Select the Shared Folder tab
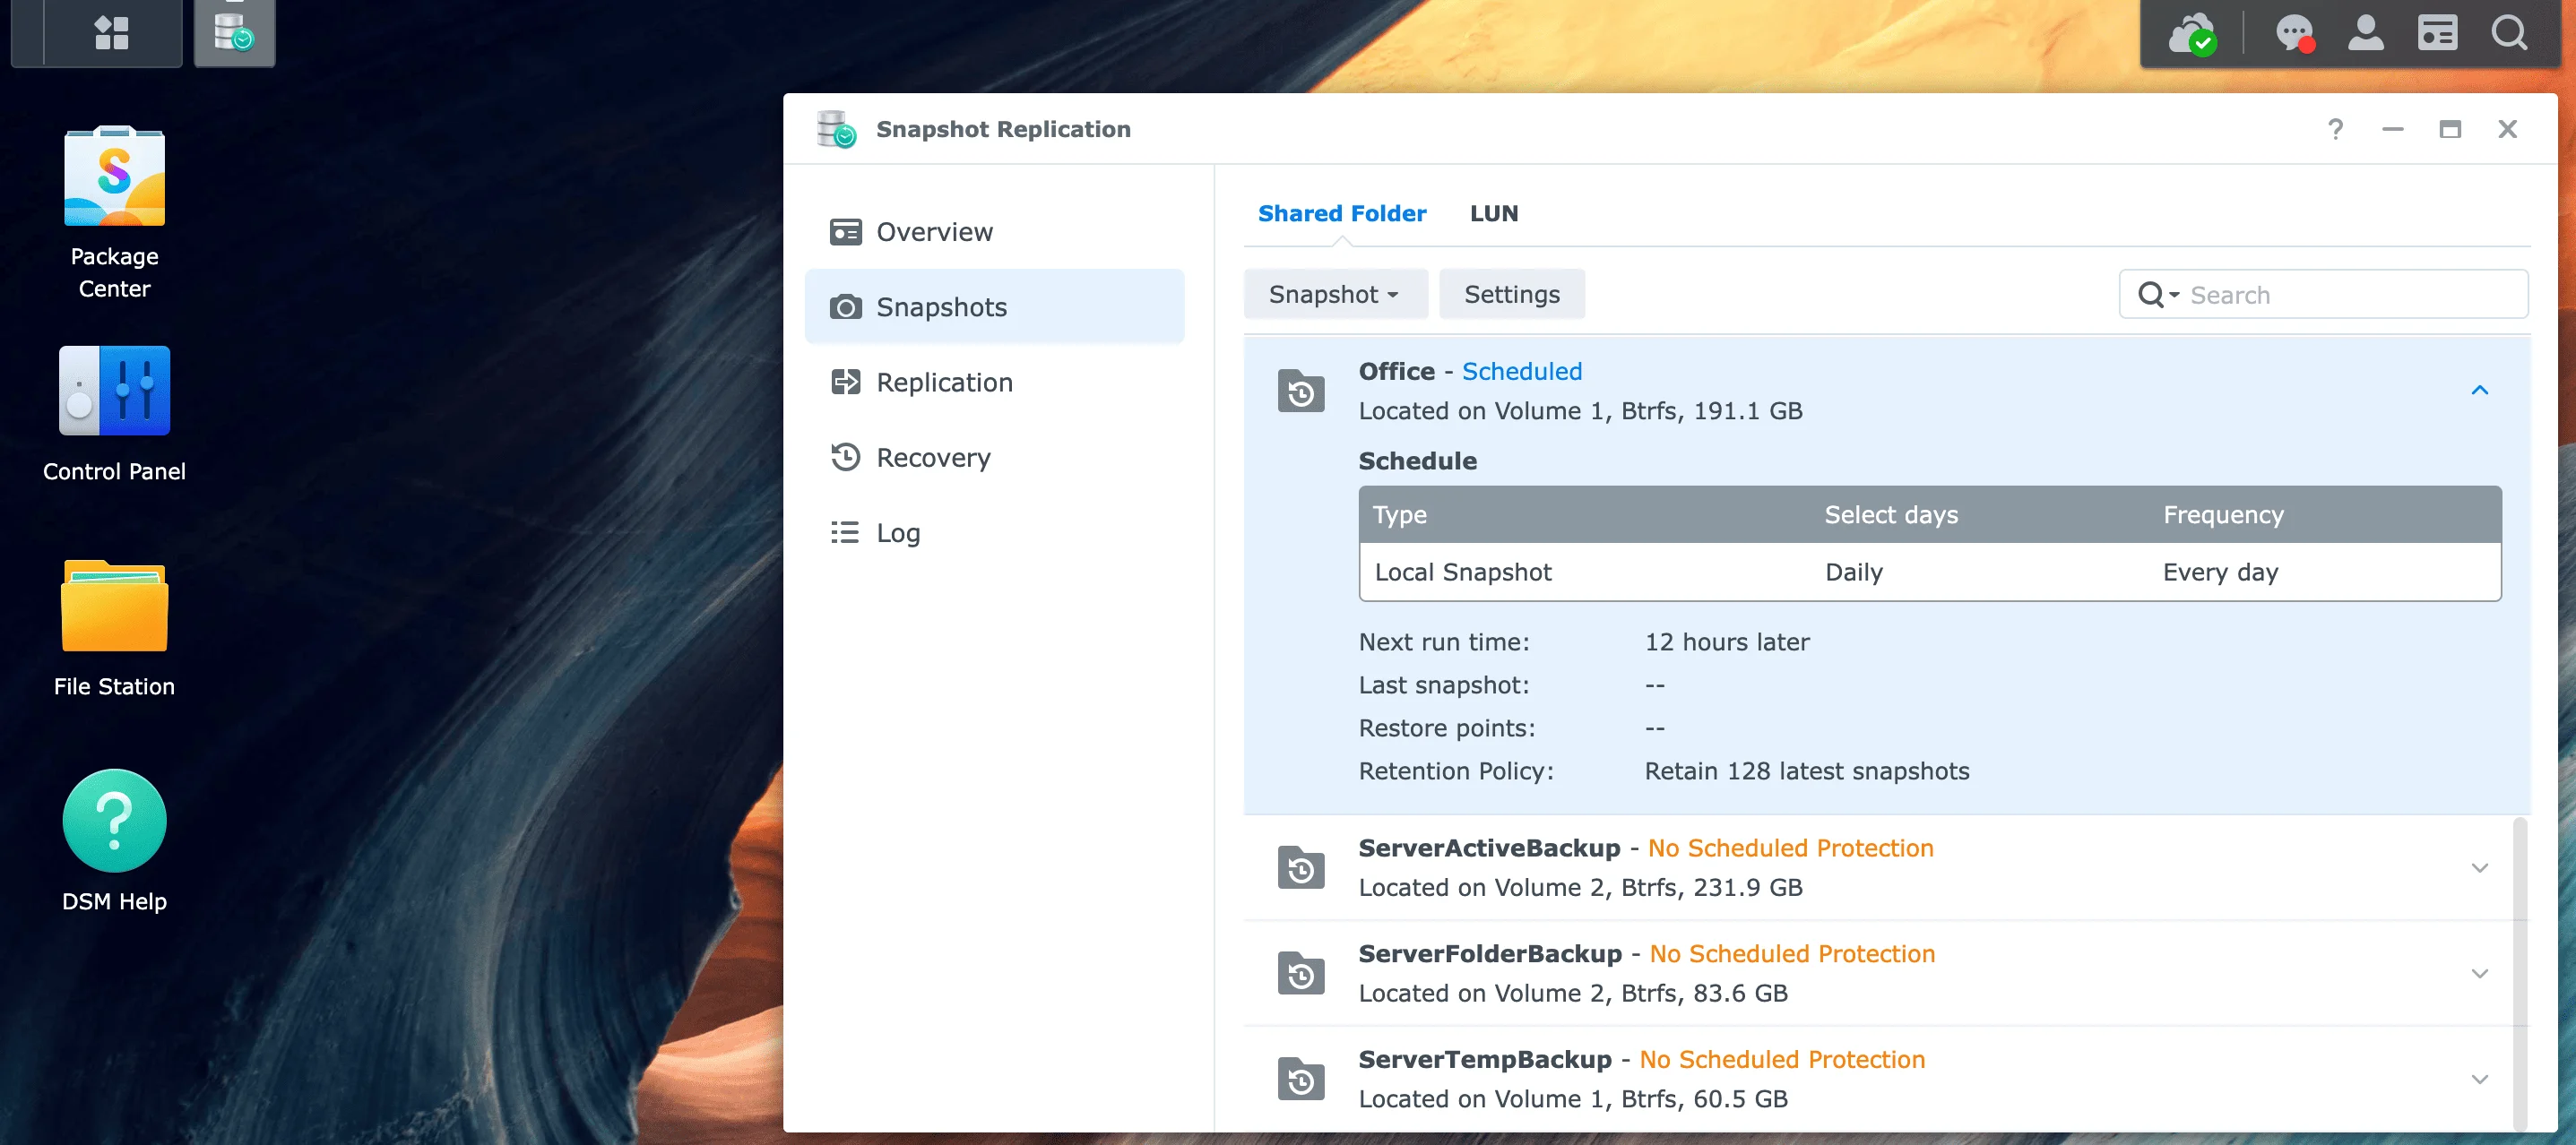 [1342, 213]
